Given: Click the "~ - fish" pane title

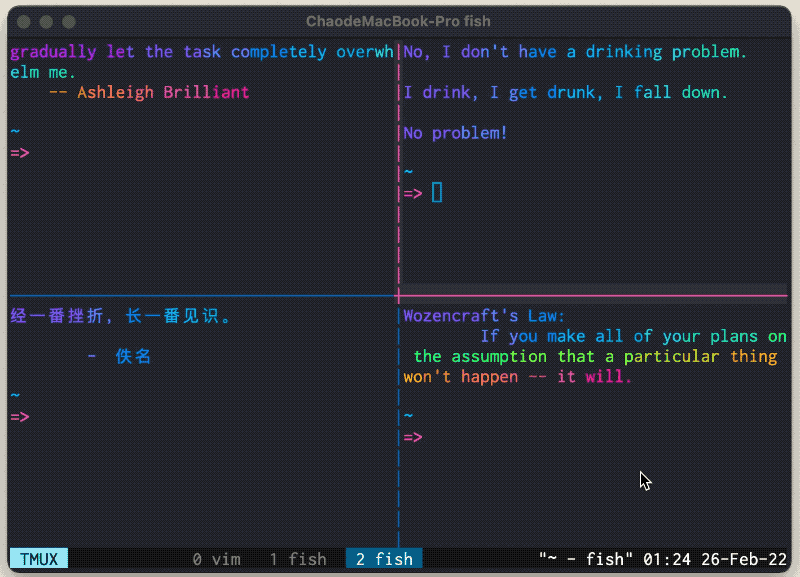Looking at the screenshot, I should pos(586,559).
